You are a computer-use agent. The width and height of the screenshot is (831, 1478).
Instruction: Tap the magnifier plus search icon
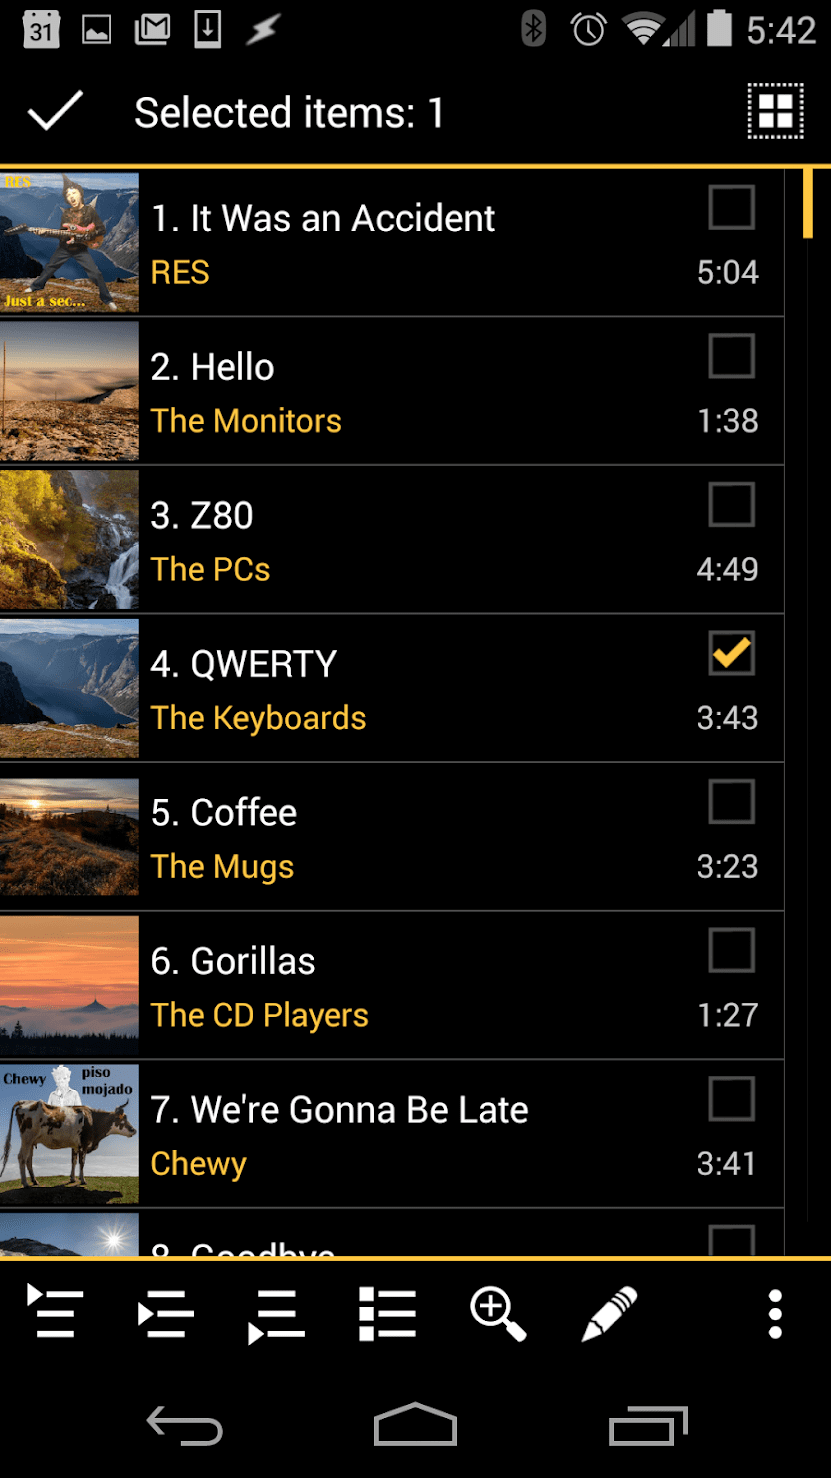pyautogui.click(x=498, y=1313)
